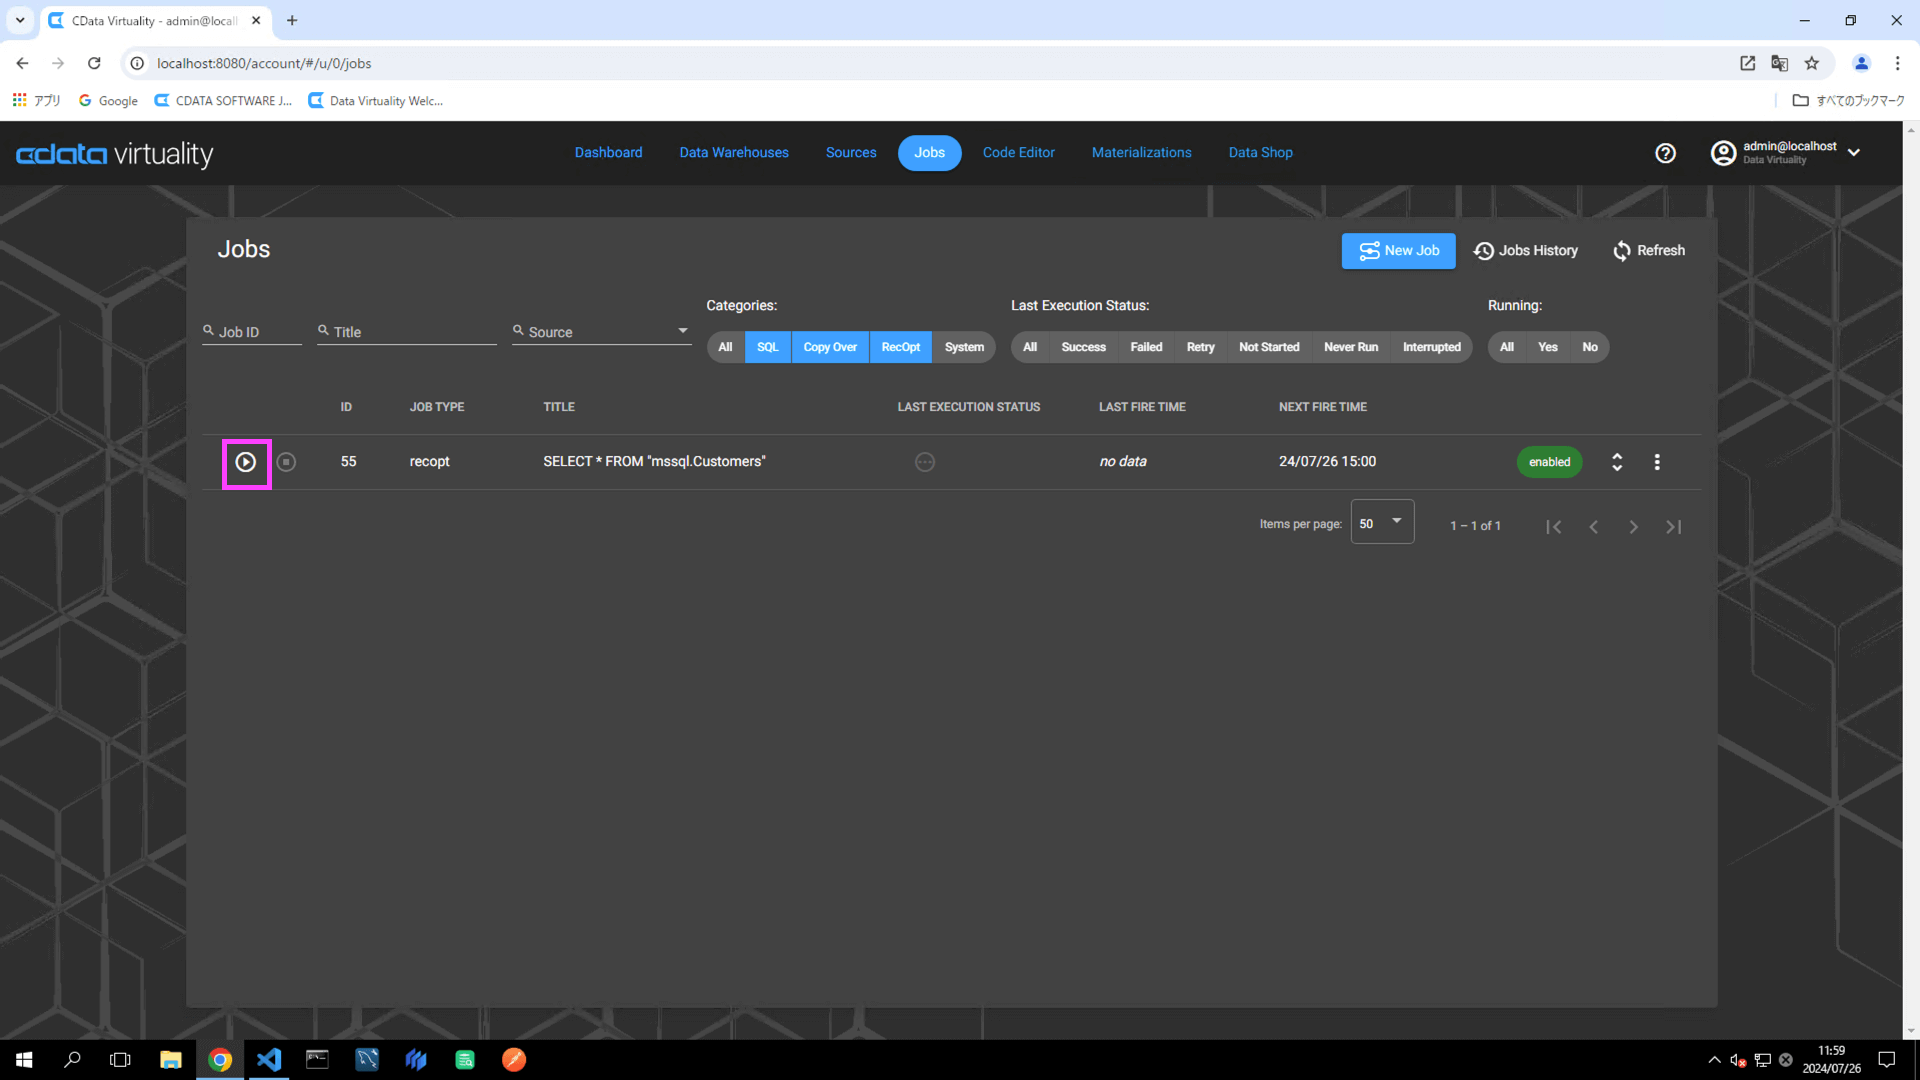1920x1080 pixels.
Task: Run job 55 with play icon
Action: tap(246, 462)
